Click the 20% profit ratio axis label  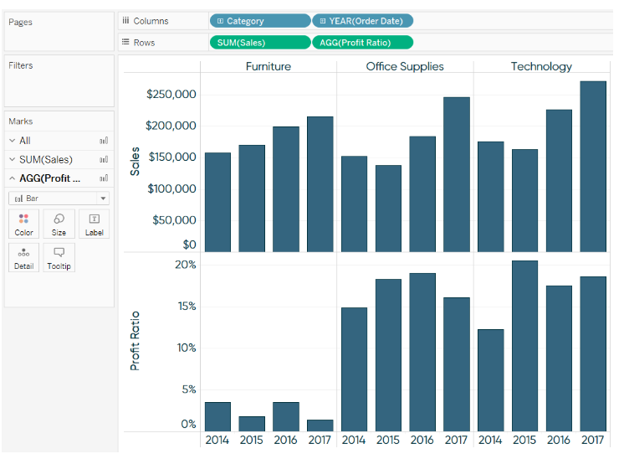(185, 265)
